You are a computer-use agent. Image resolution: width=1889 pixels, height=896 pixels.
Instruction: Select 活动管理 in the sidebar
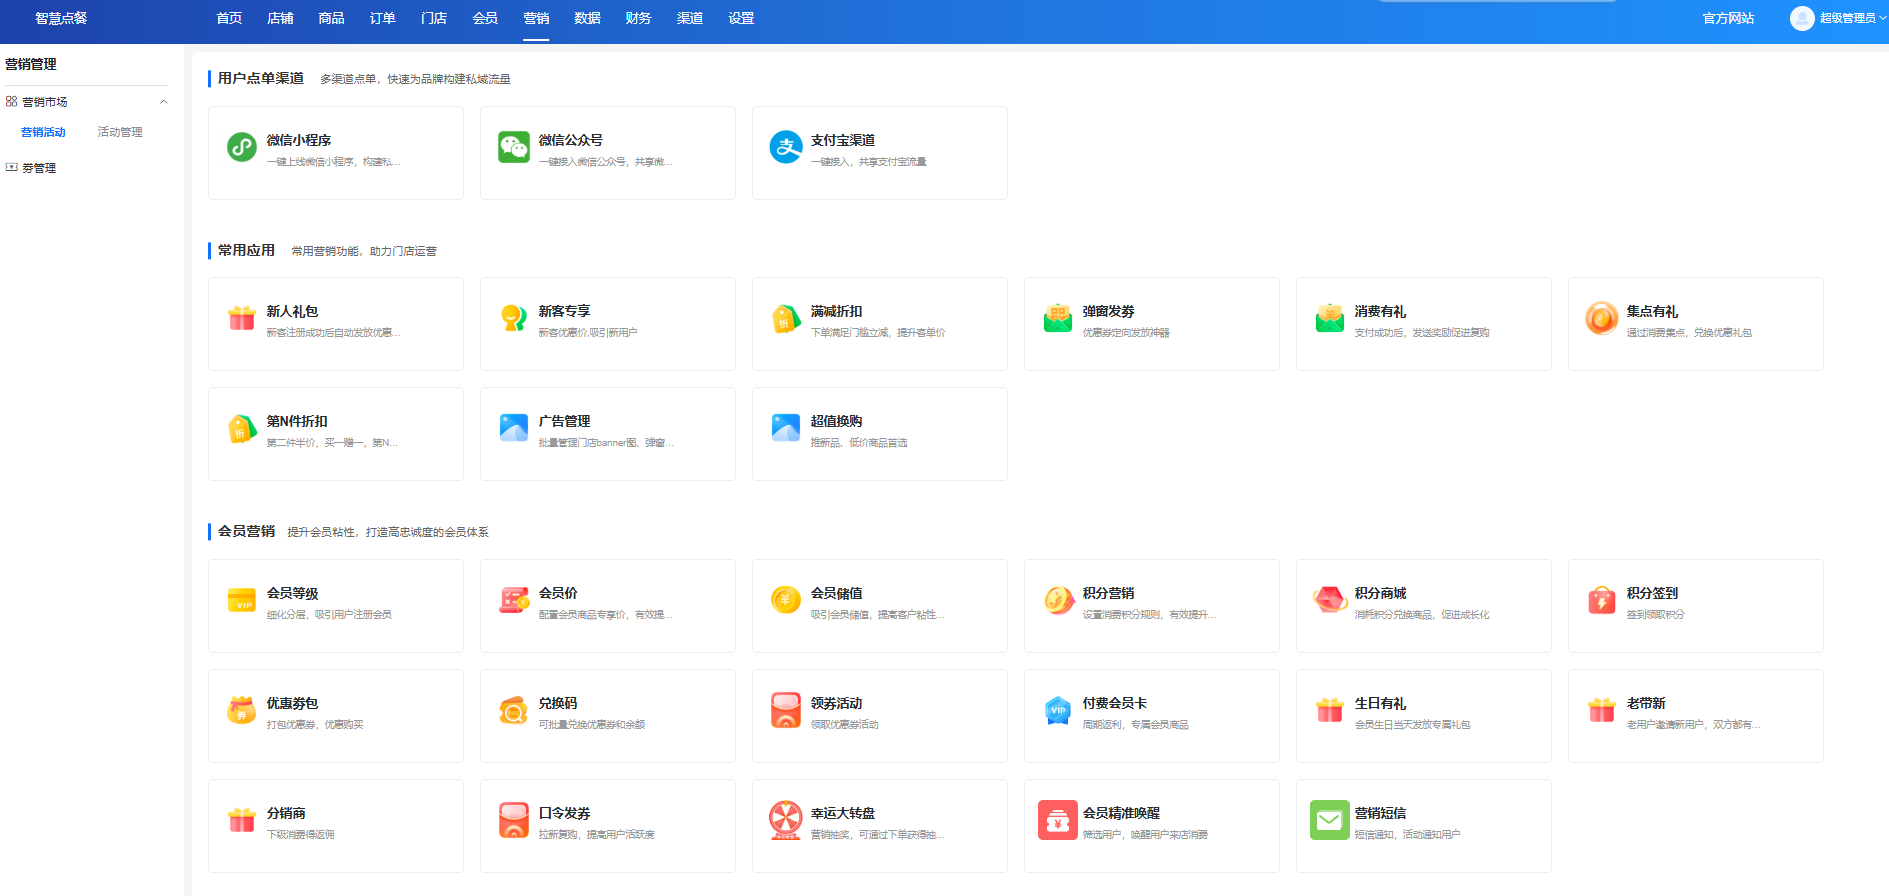pos(120,132)
